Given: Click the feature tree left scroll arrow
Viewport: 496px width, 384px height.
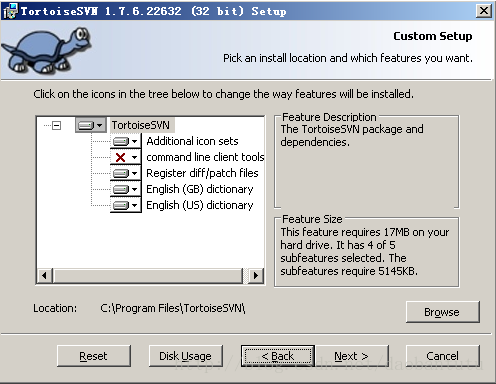Looking at the screenshot, I should [45, 276].
